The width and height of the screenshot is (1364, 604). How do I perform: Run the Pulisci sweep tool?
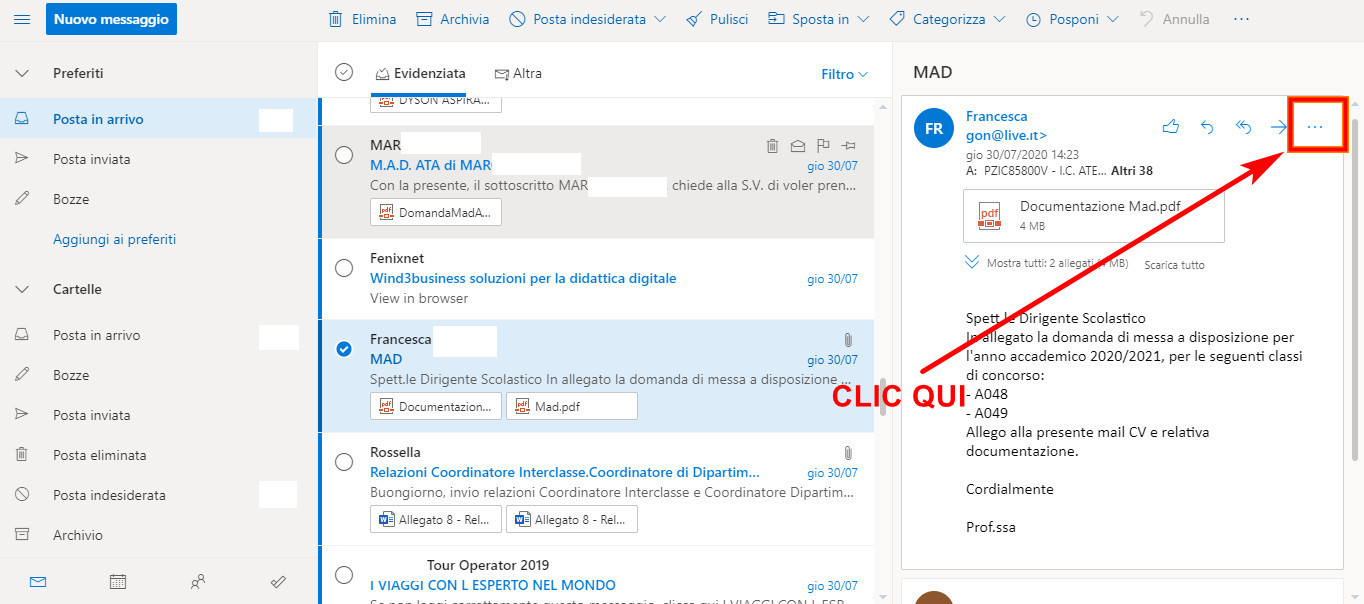point(716,18)
